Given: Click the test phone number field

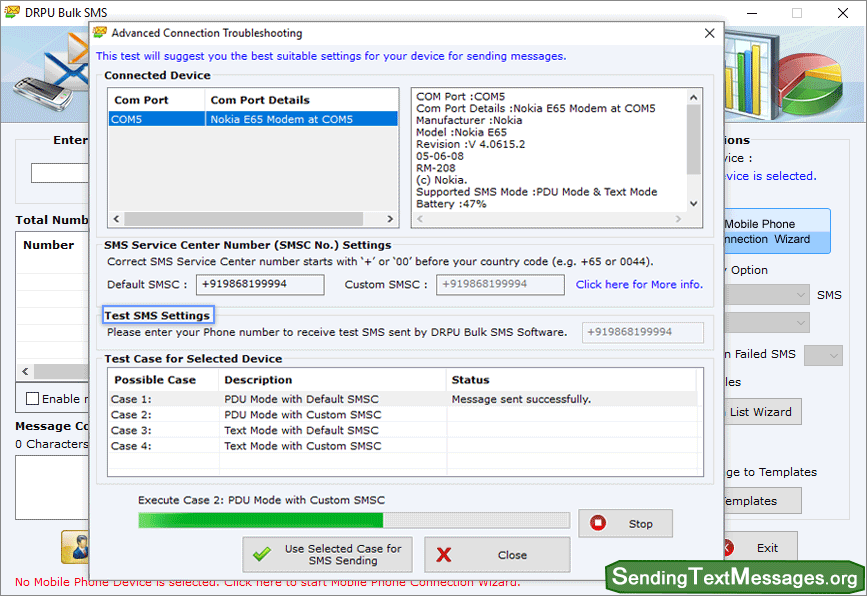Looking at the screenshot, I should (643, 332).
